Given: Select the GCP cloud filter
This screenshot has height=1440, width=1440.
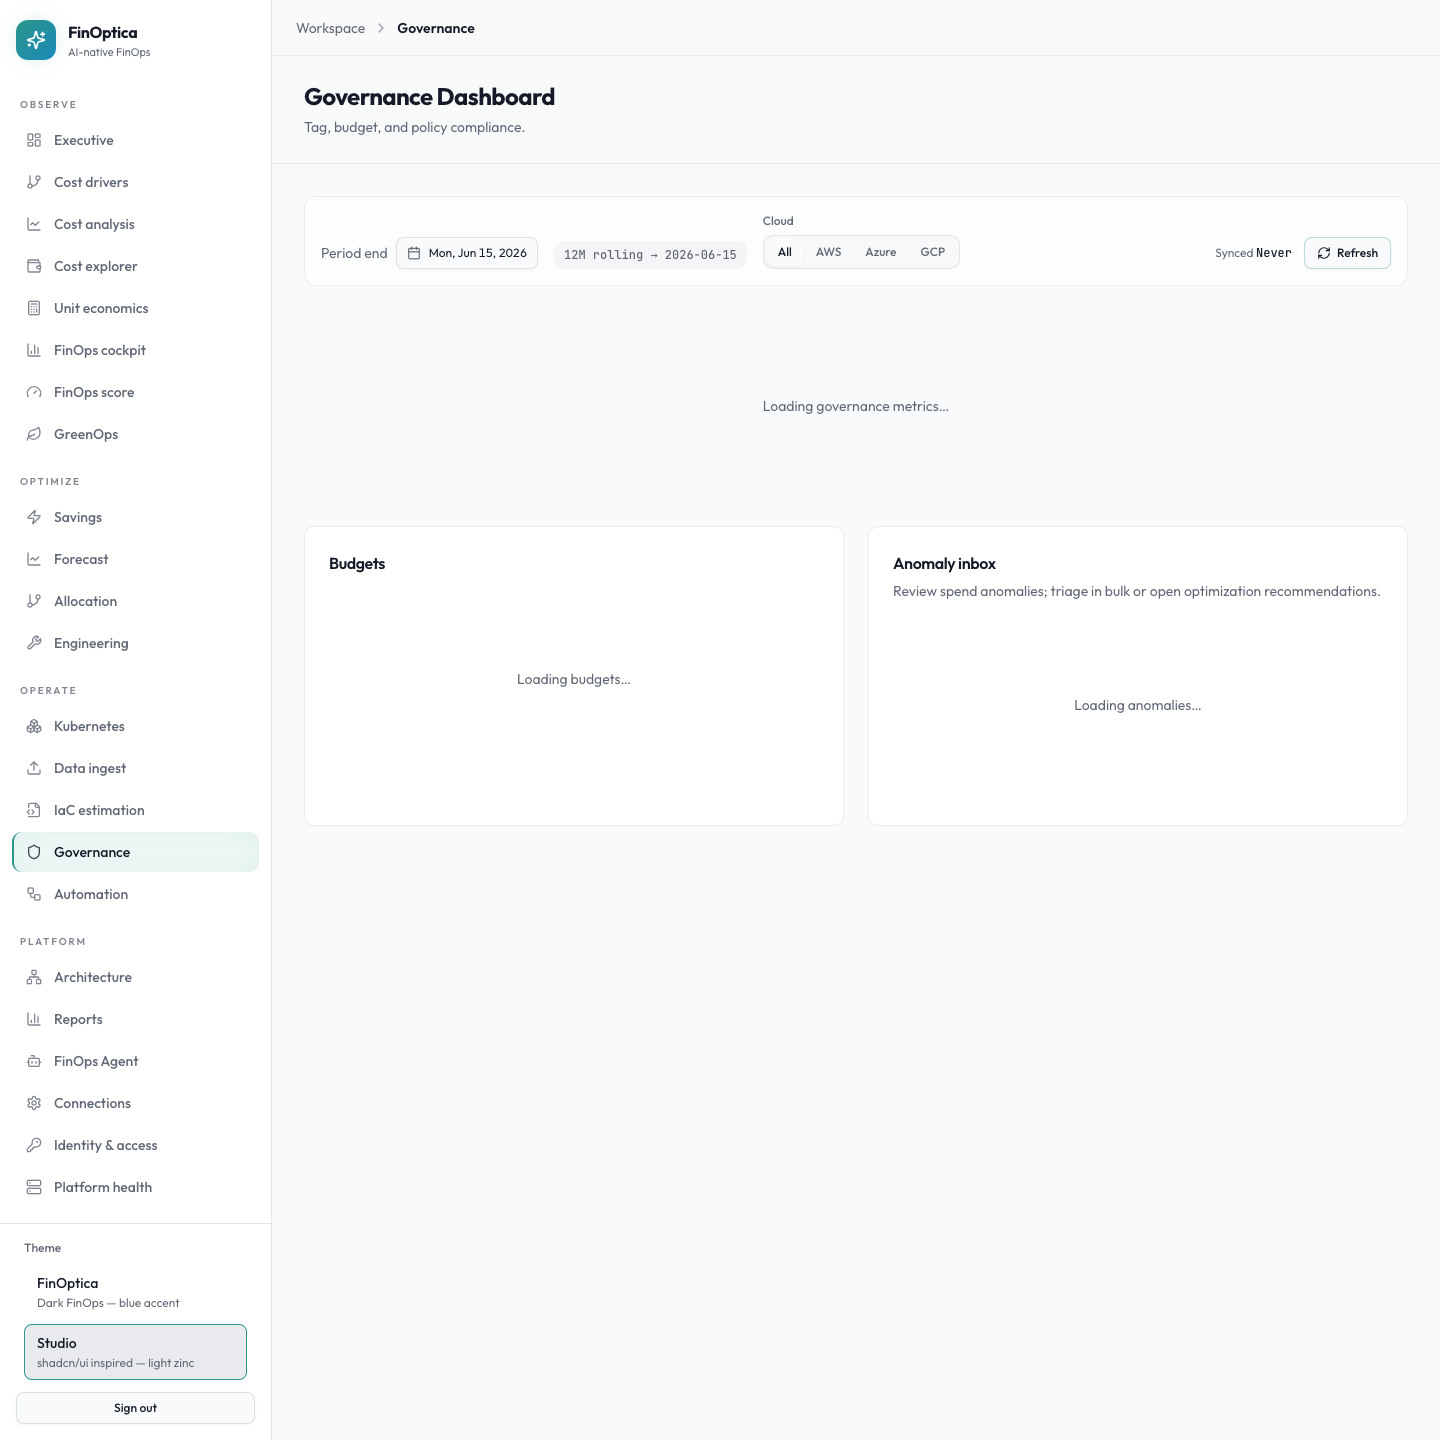Looking at the screenshot, I should click(932, 252).
